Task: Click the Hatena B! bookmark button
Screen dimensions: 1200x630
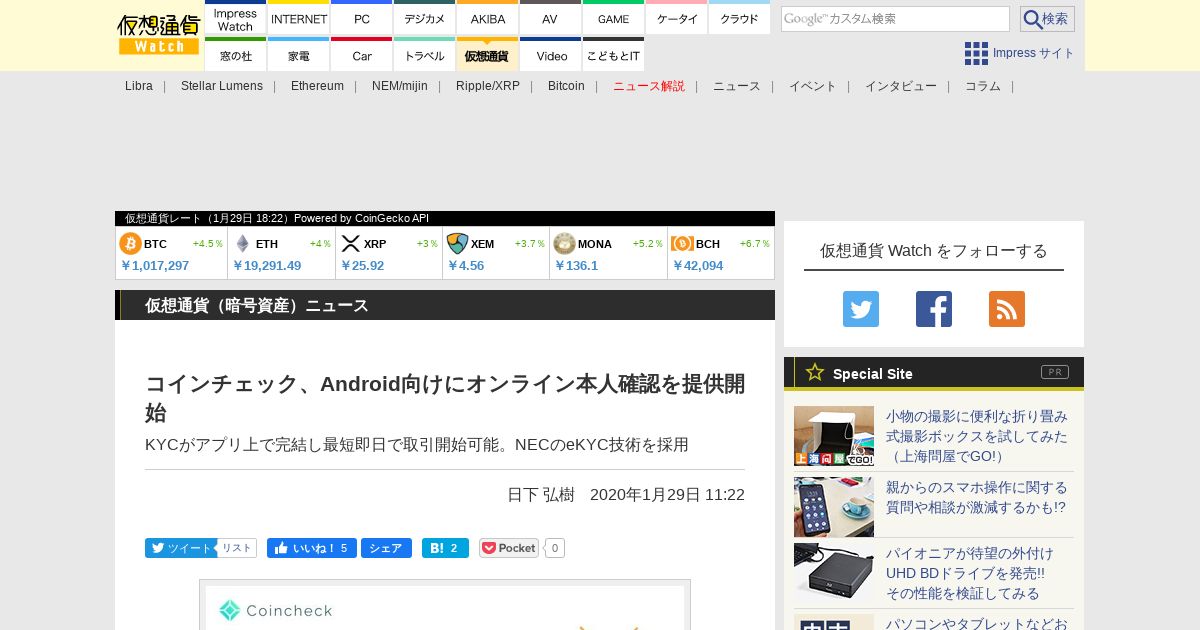Action: pyautogui.click(x=445, y=548)
